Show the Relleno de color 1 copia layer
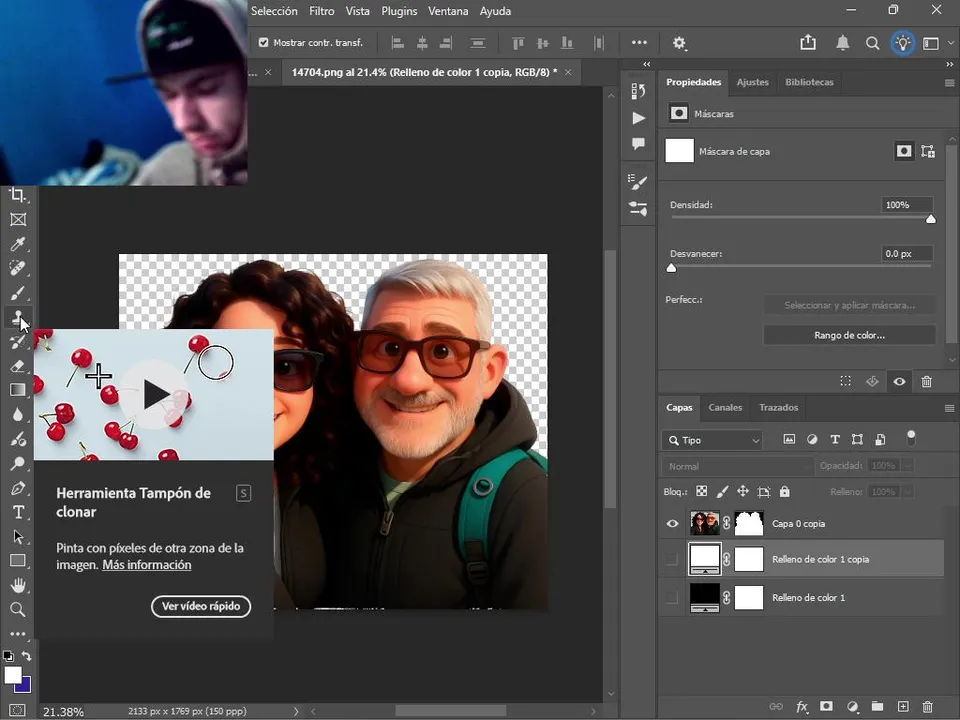 [672, 559]
